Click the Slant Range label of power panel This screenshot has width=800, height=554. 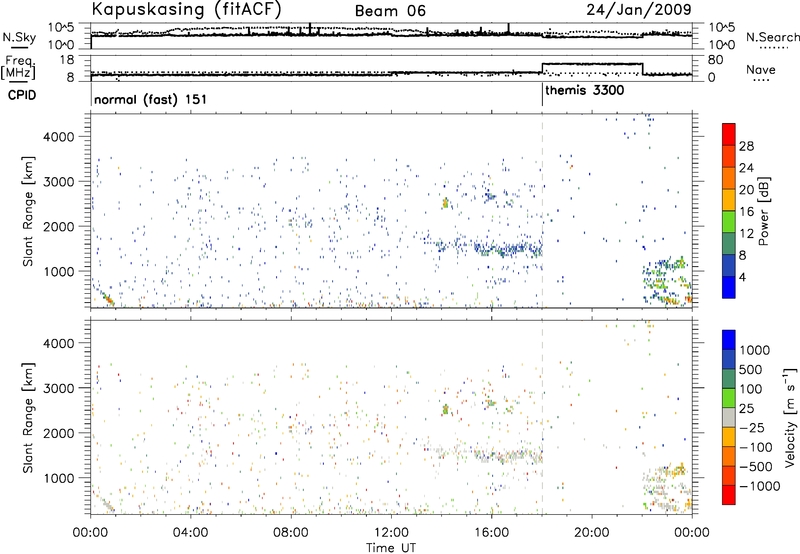29,211
